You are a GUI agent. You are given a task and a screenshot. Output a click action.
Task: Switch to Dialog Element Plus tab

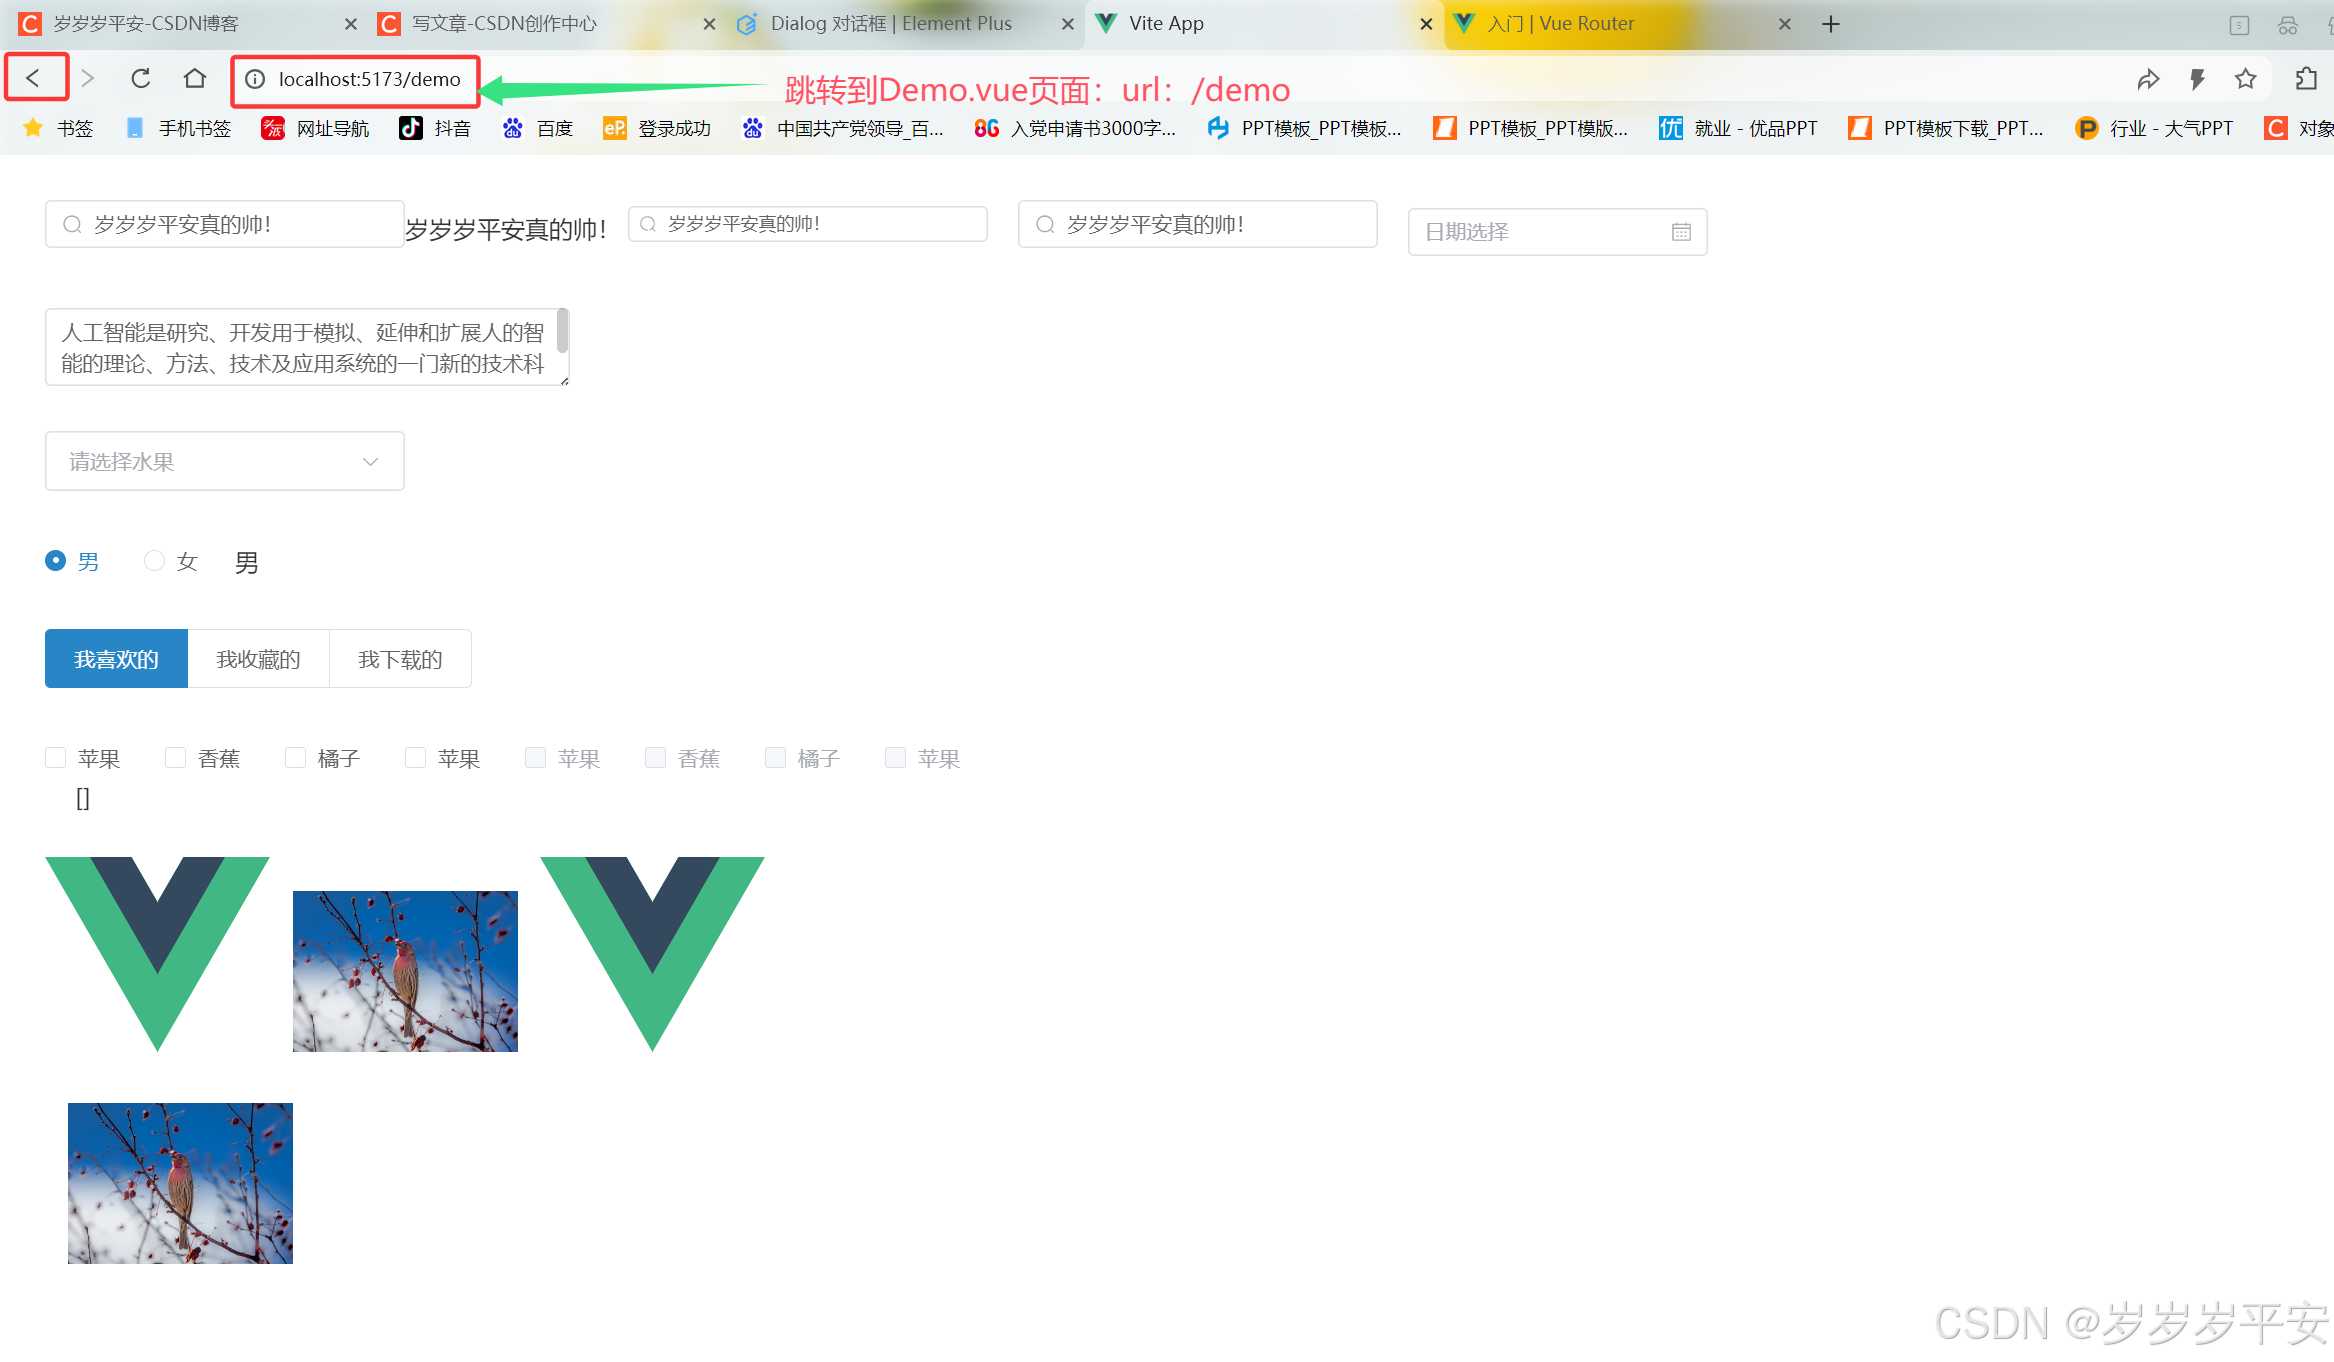(890, 24)
